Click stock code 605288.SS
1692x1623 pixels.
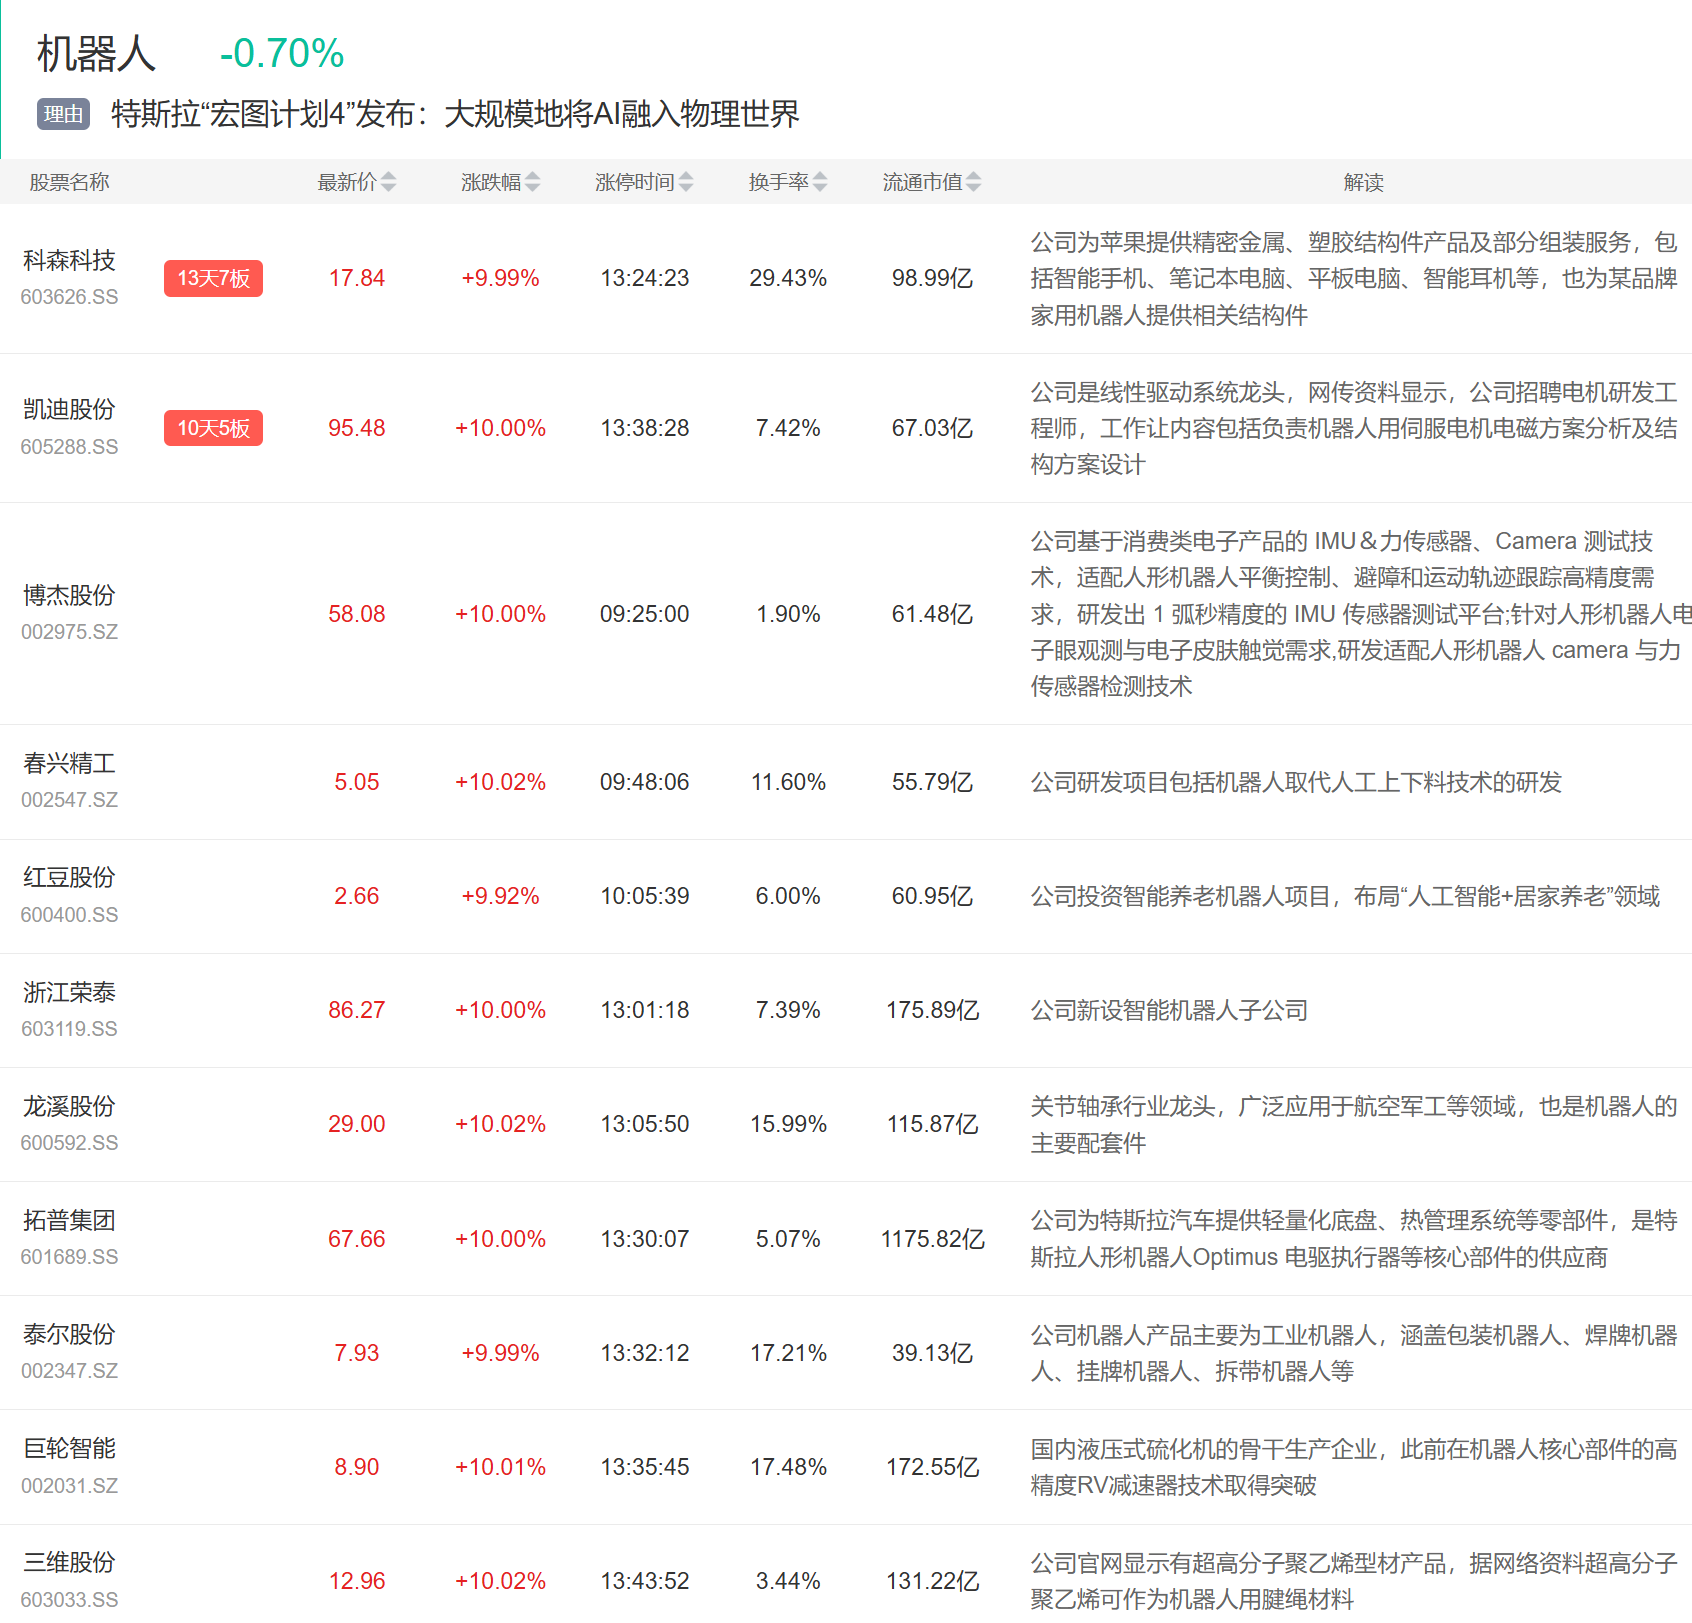(x=69, y=447)
